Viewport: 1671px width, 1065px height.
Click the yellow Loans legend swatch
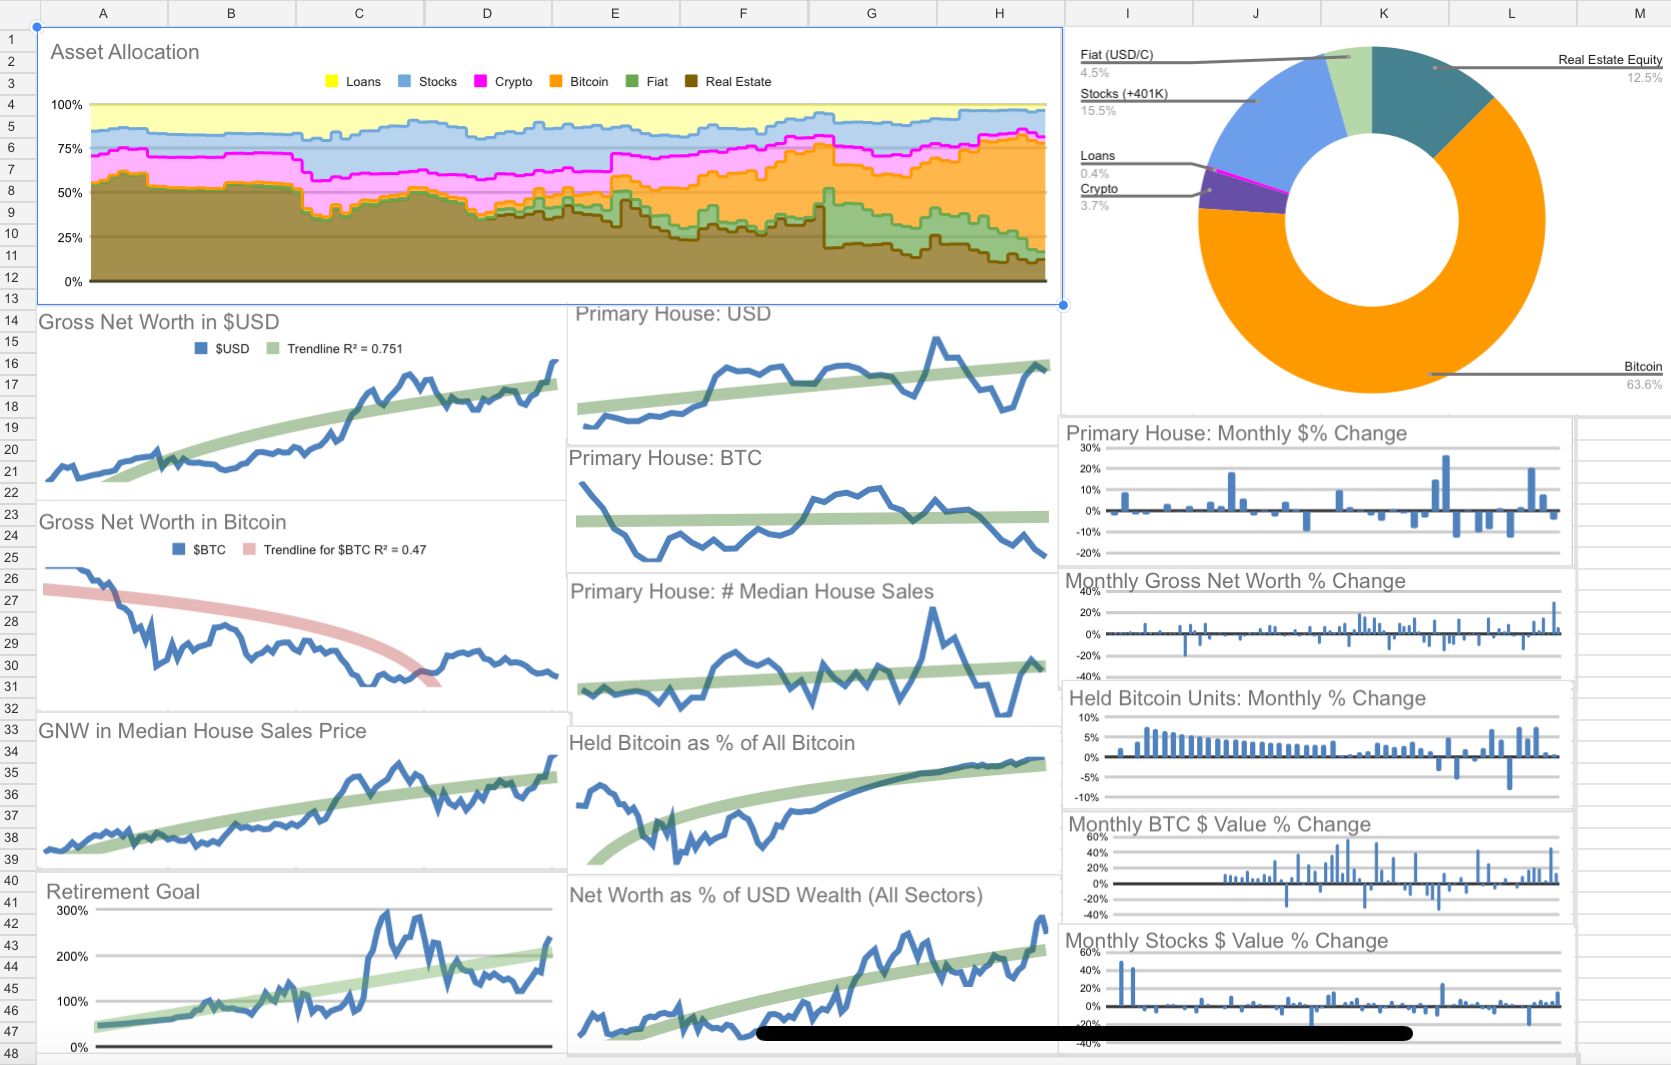[332, 82]
